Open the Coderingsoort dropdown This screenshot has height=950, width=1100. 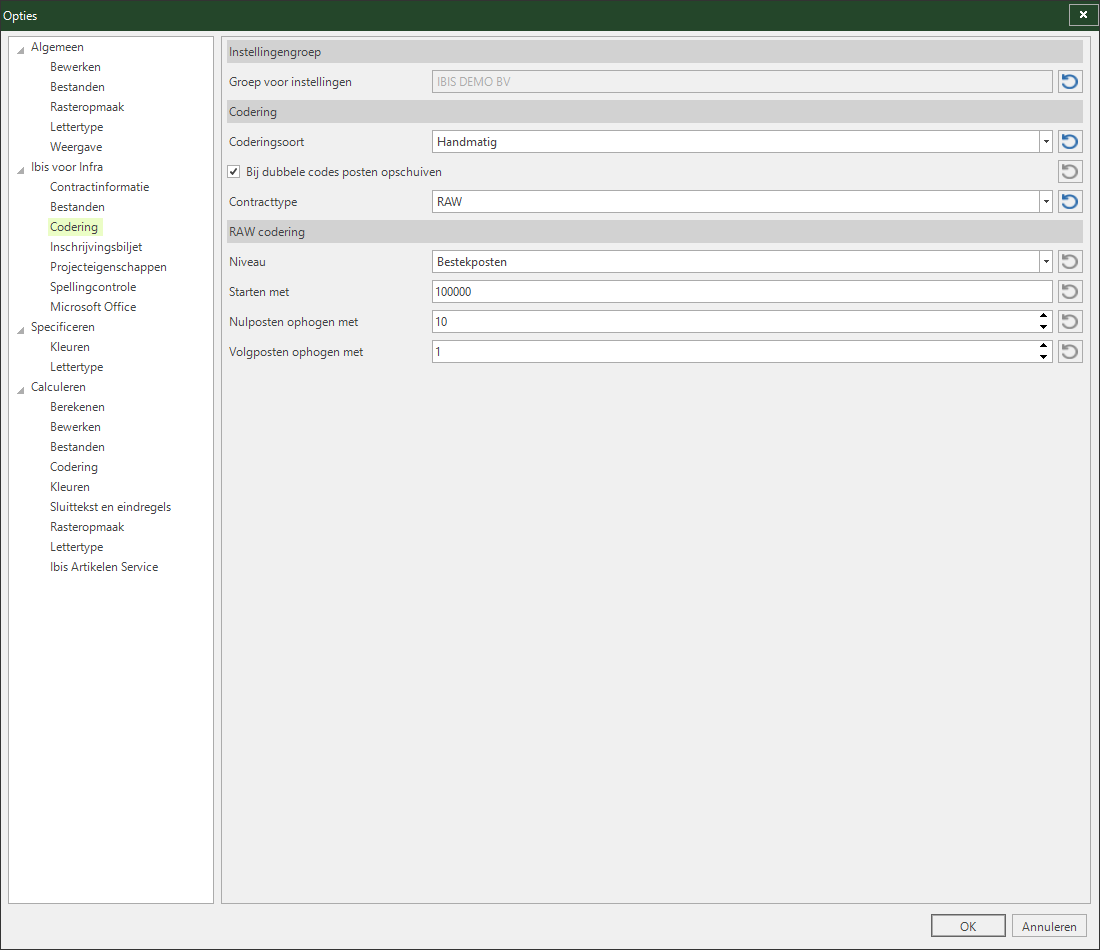click(1045, 142)
